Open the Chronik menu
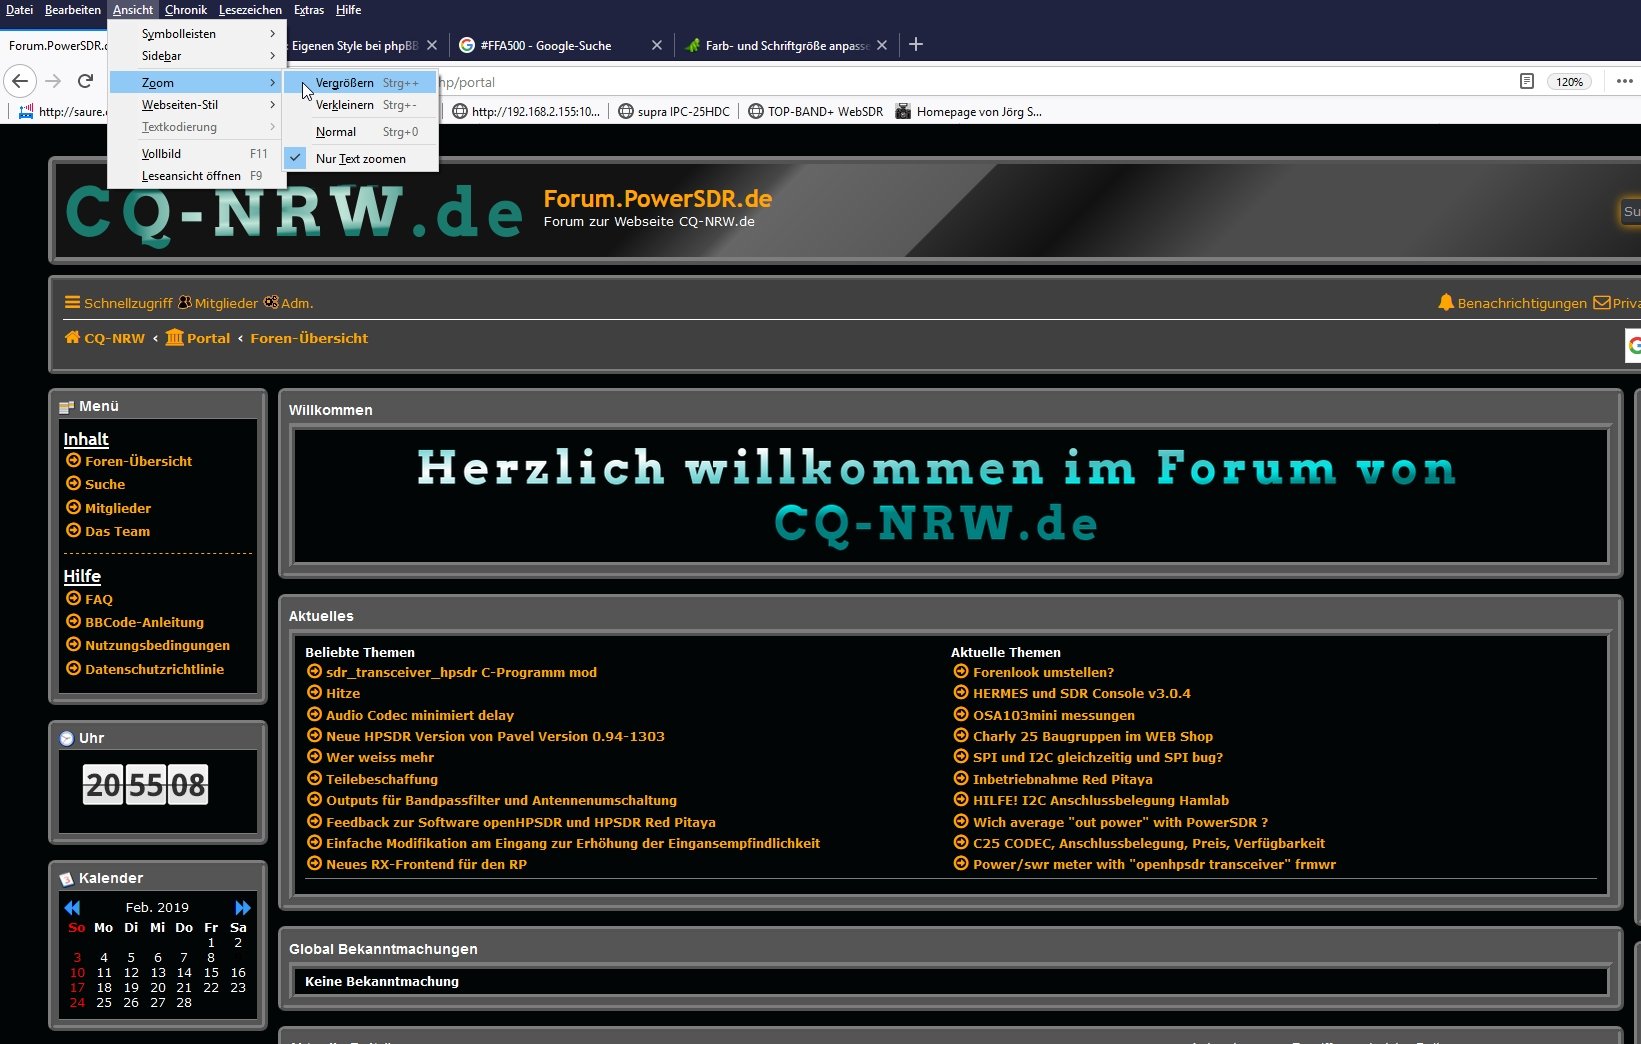The height and width of the screenshot is (1044, 1641). click(x=186, y=9)
